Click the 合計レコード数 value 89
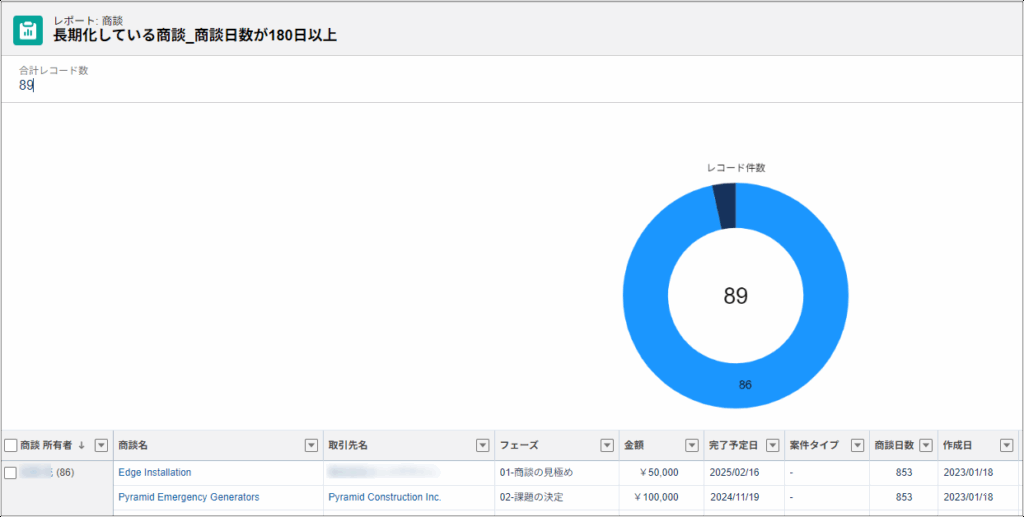 pyautogui.click(x=26, y=86)
